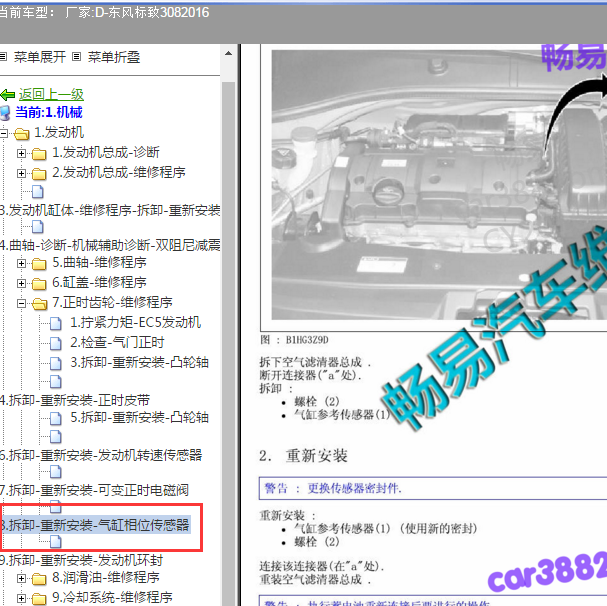
Task: Open 4.曲轴-诊断-机械辅助诊断-双阻尼减震
Action: click(x=110, y=245)
